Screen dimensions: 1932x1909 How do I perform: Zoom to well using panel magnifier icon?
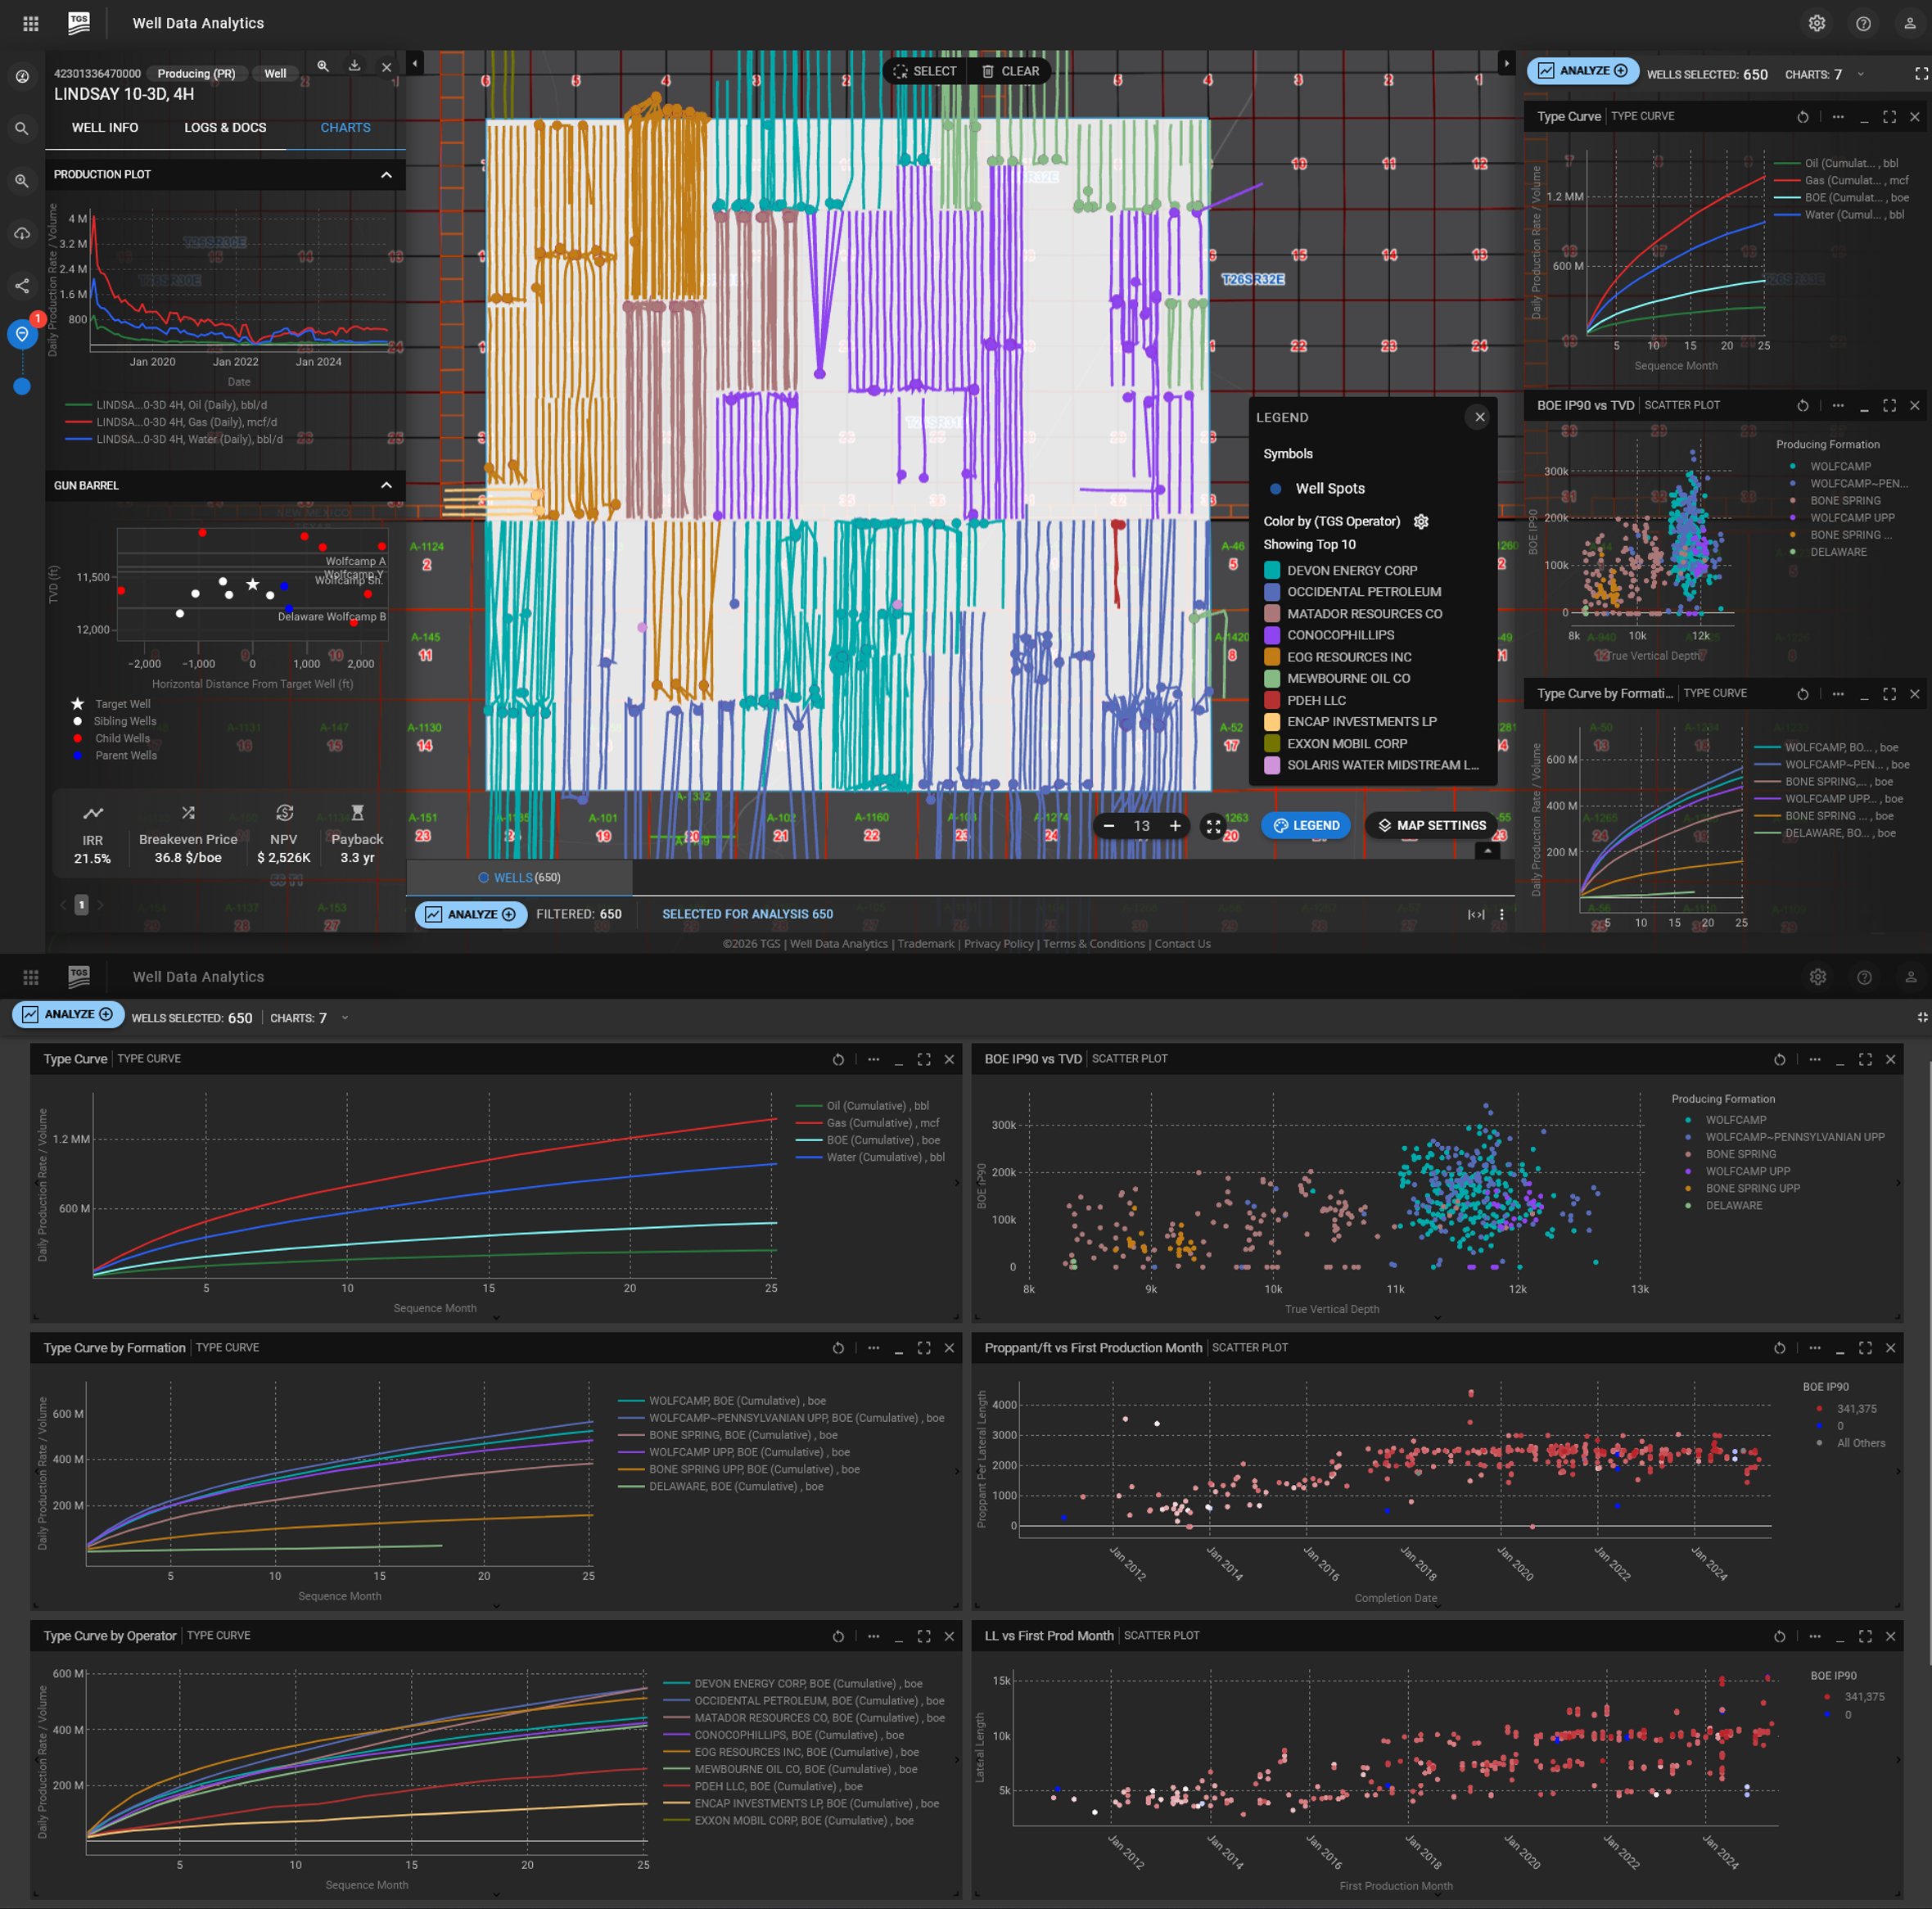click(x=323, y=66)
